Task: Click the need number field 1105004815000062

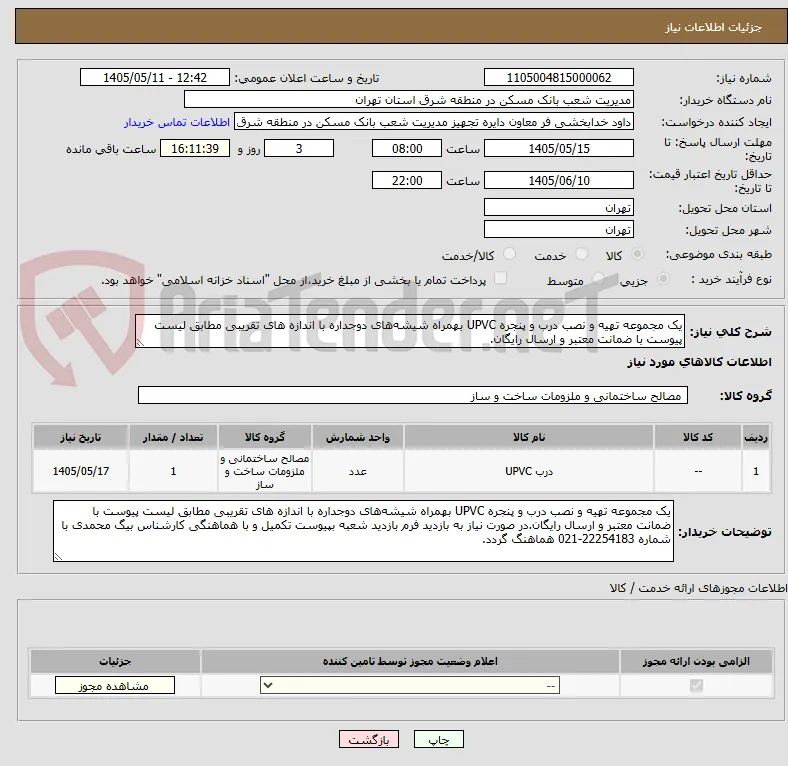Action: (559, 78)
